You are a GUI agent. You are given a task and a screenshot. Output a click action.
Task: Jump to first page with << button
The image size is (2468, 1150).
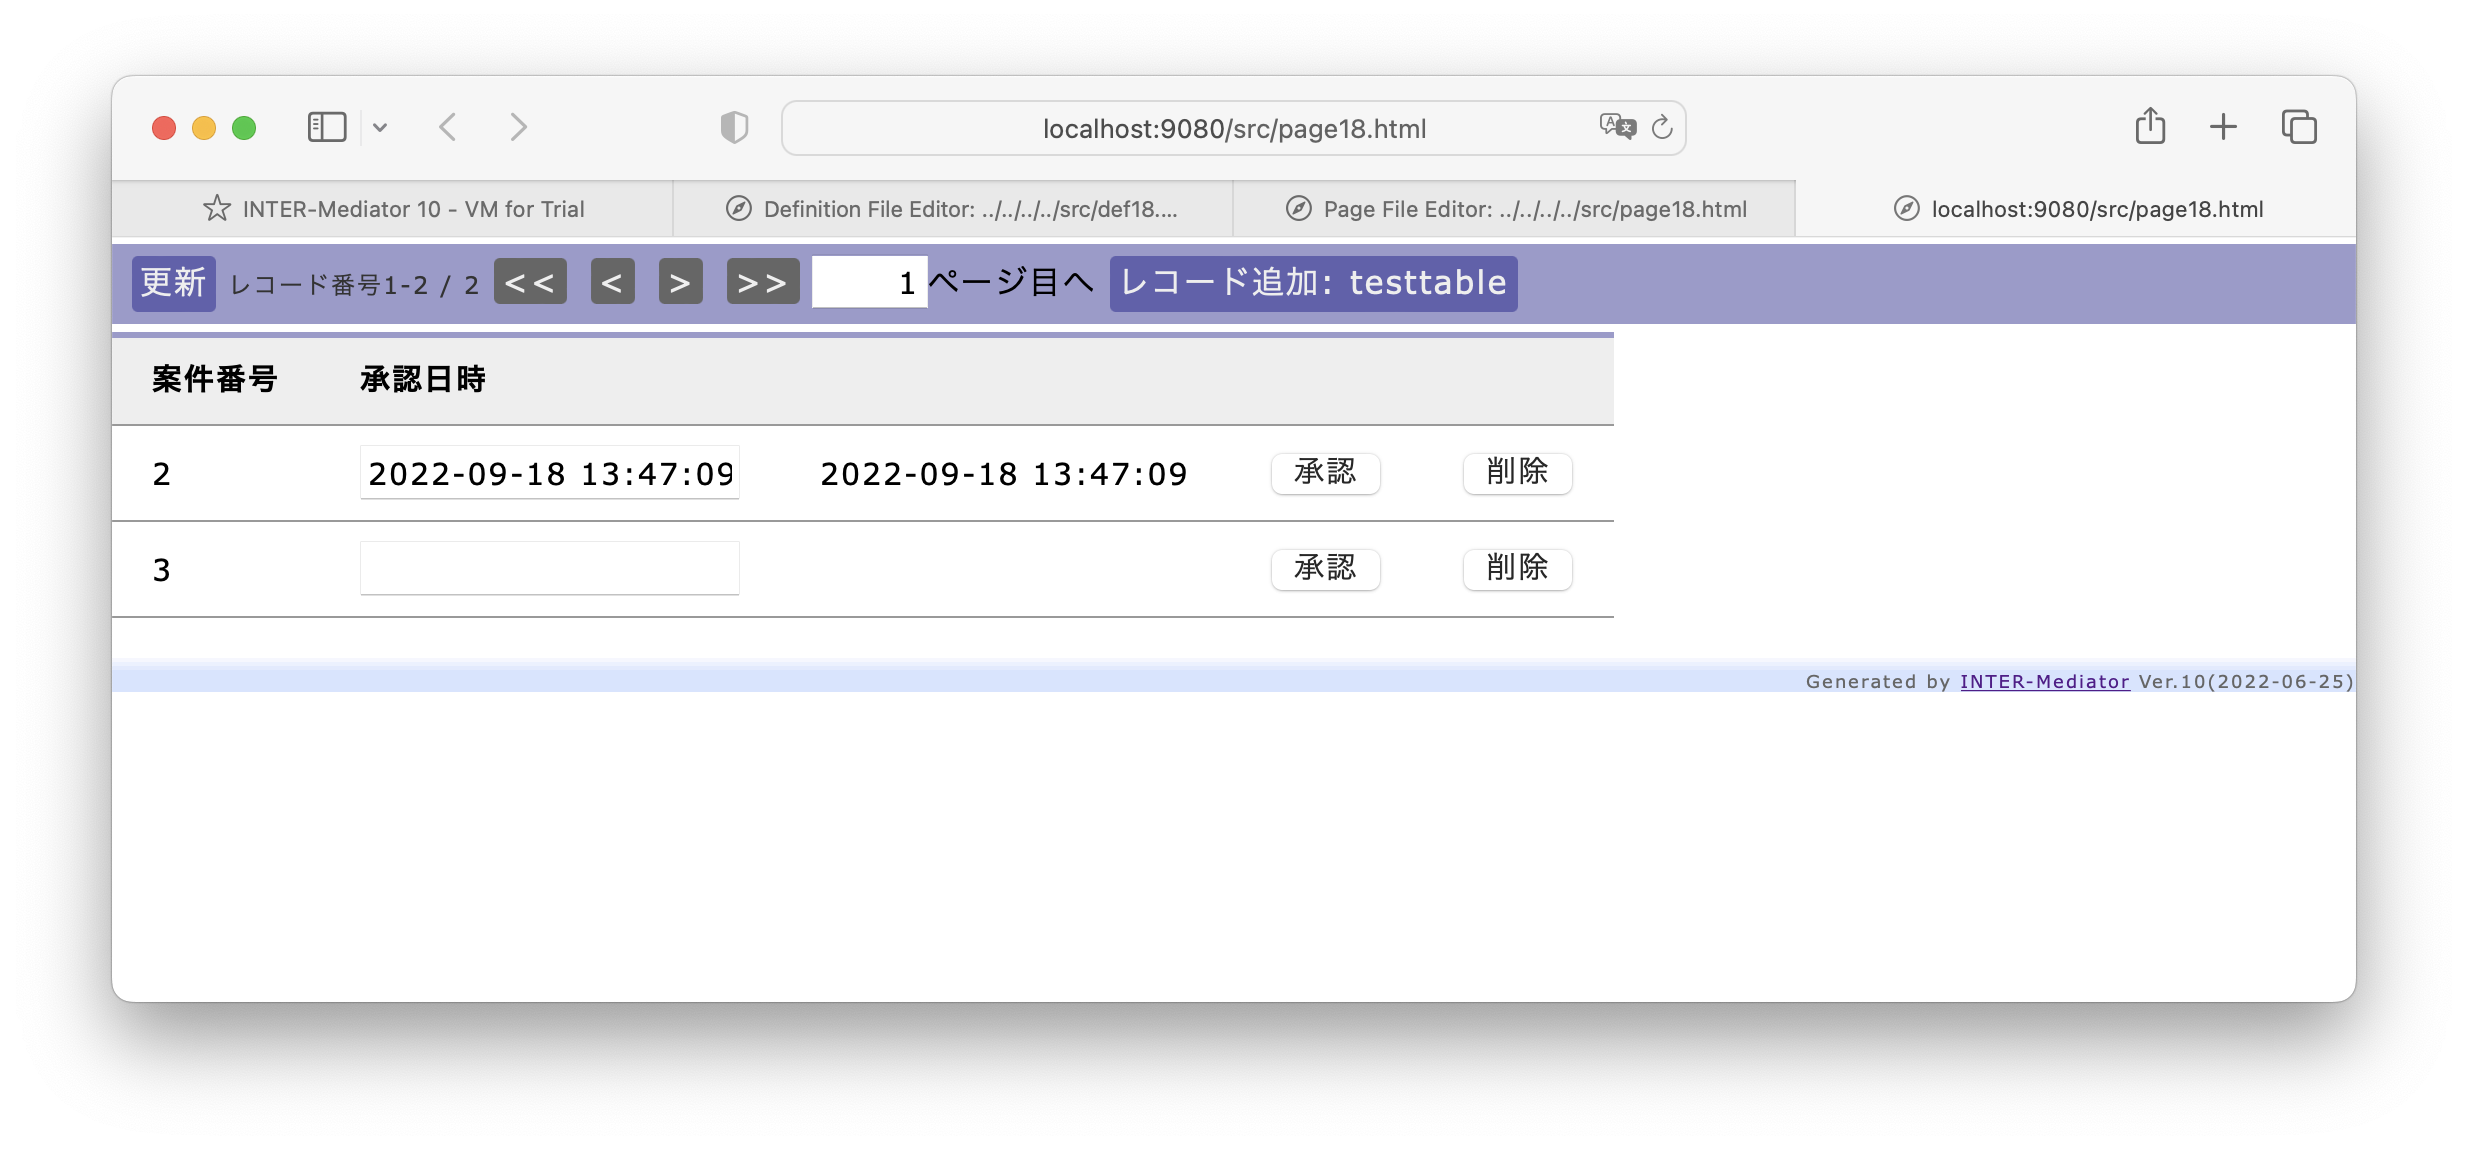click(x=530, y=282)
